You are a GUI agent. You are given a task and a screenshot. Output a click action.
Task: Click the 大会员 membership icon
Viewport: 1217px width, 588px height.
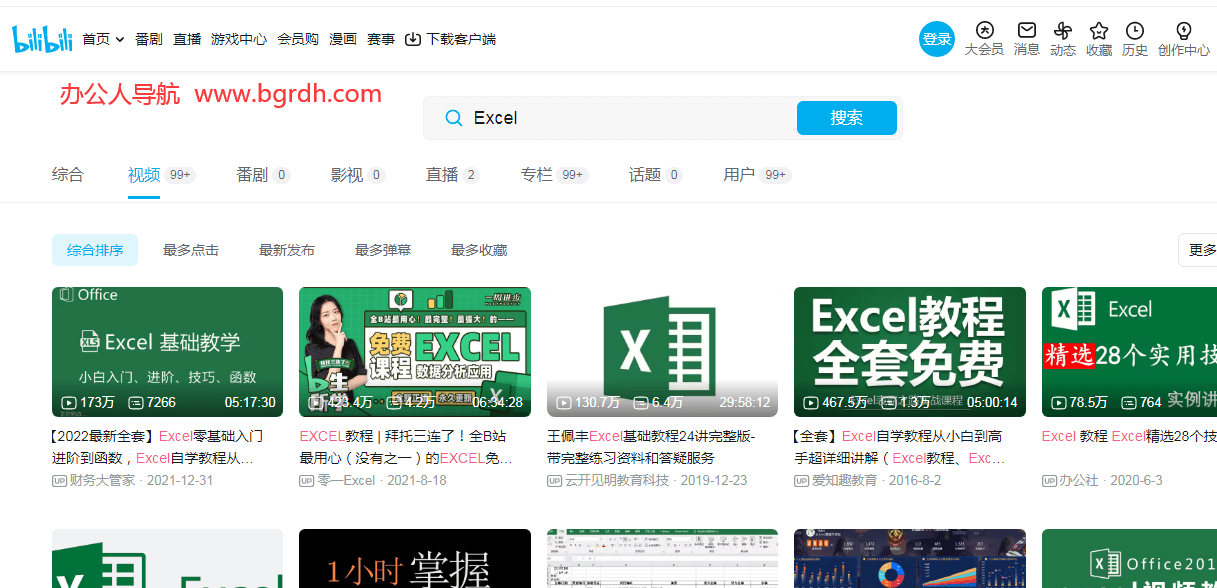984,32
